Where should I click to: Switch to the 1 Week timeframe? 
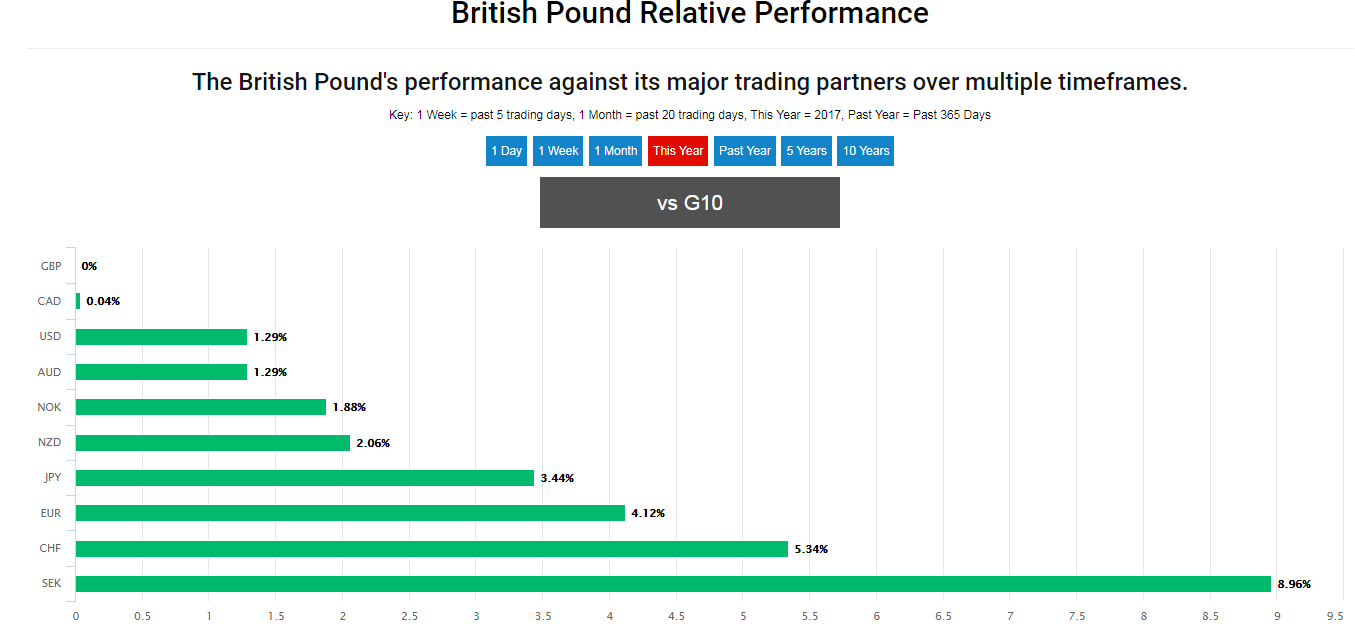tap(558, 151)
